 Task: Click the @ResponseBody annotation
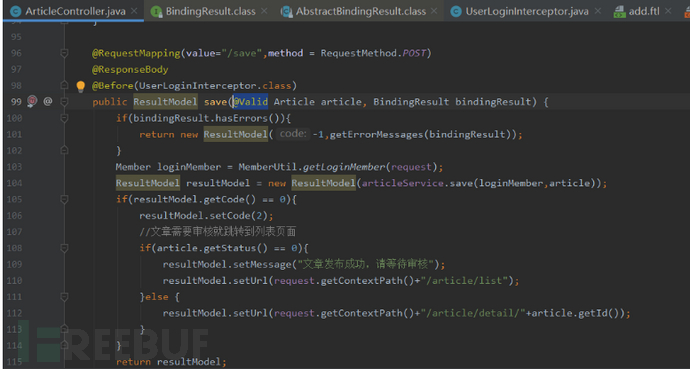point(130,69)
